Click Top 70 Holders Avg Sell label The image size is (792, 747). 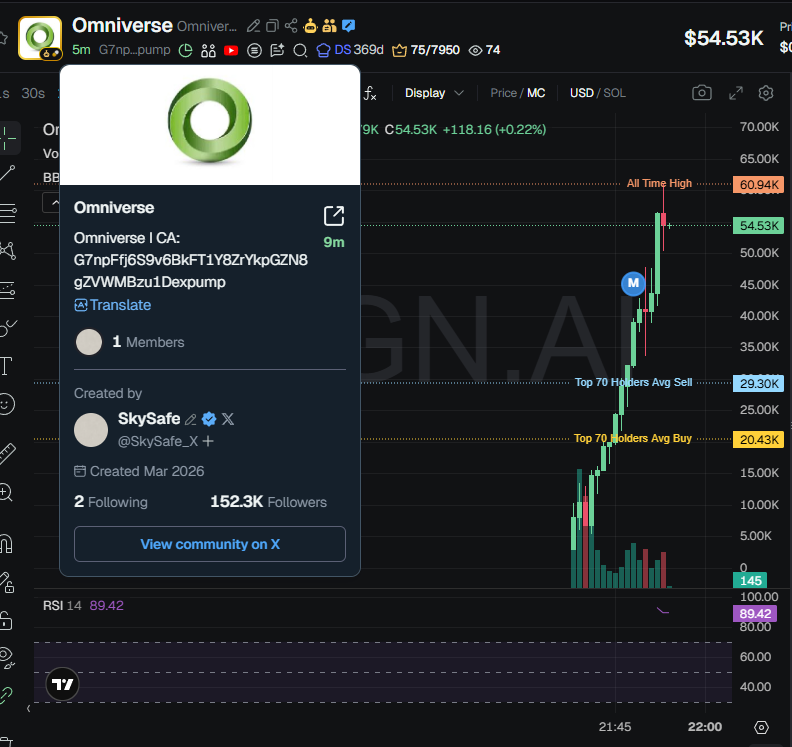(x=633, y=382)
